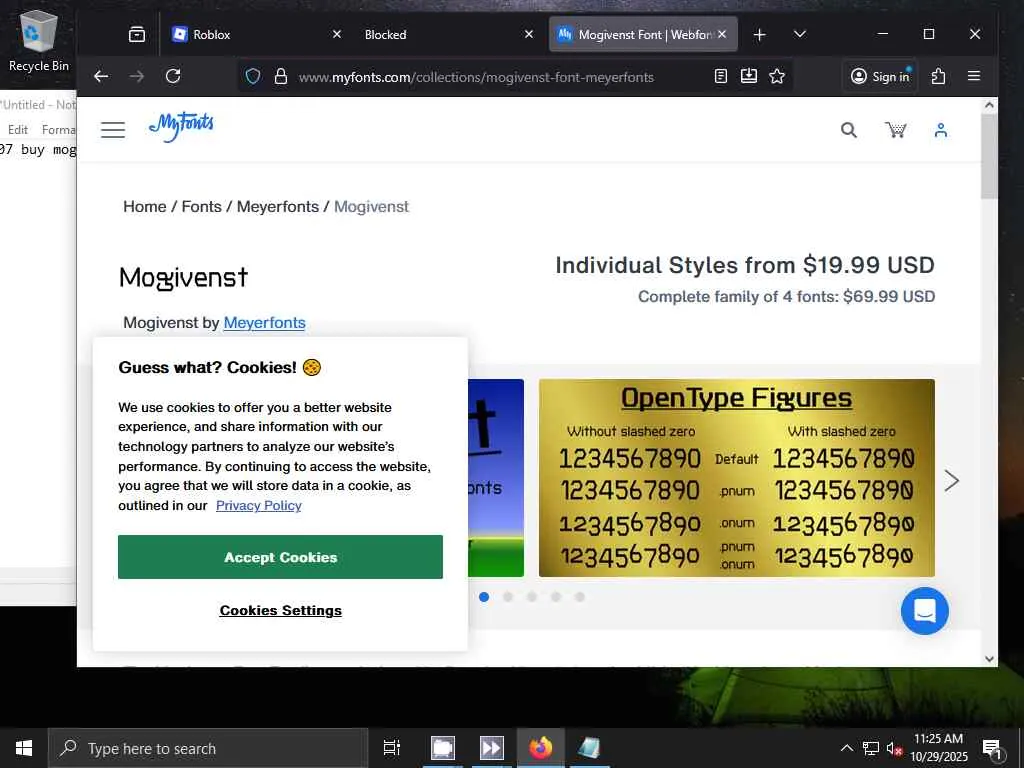Open the OpenType Figures image
The height and width of the screenshot is (768, 1024).
tap(737, 478)
